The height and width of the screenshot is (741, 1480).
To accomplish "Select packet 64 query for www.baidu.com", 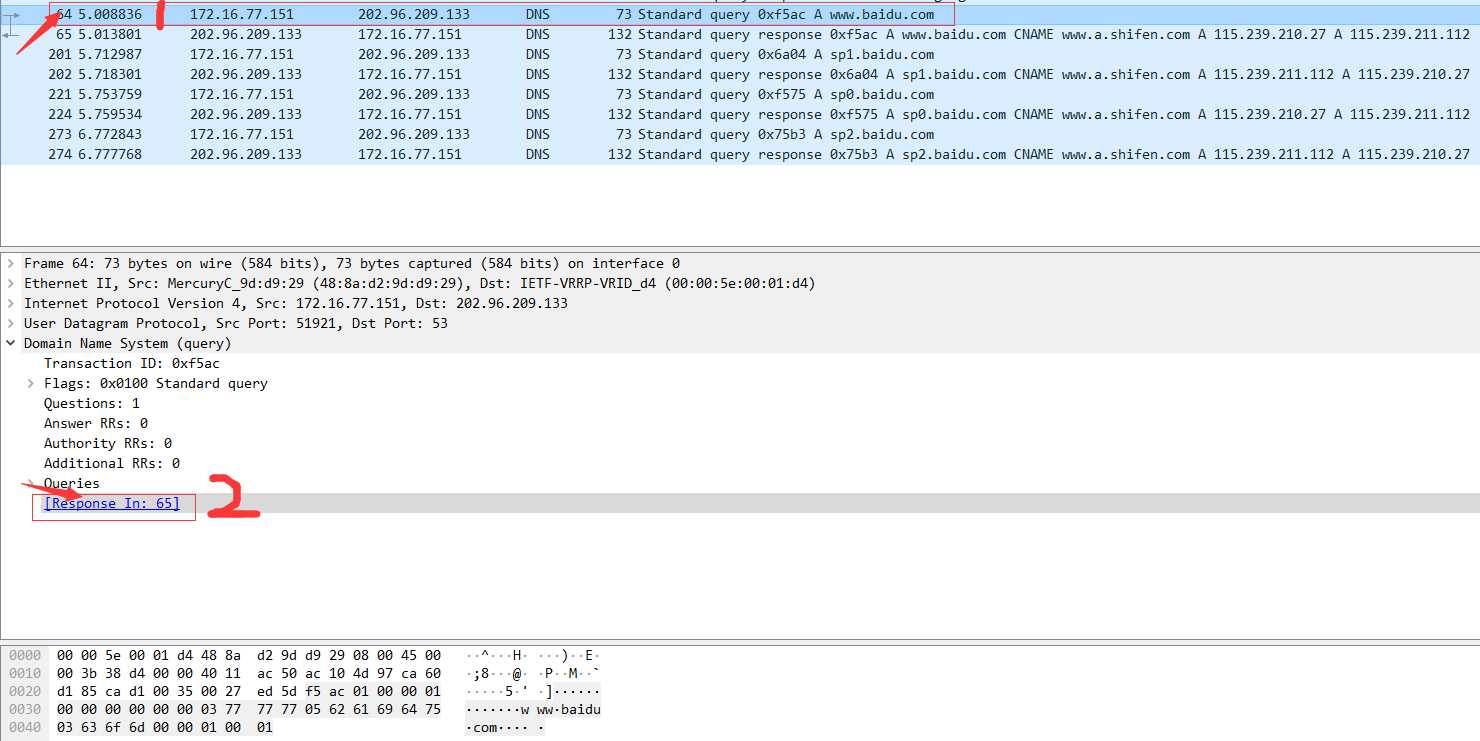I will tap(740, 15).
